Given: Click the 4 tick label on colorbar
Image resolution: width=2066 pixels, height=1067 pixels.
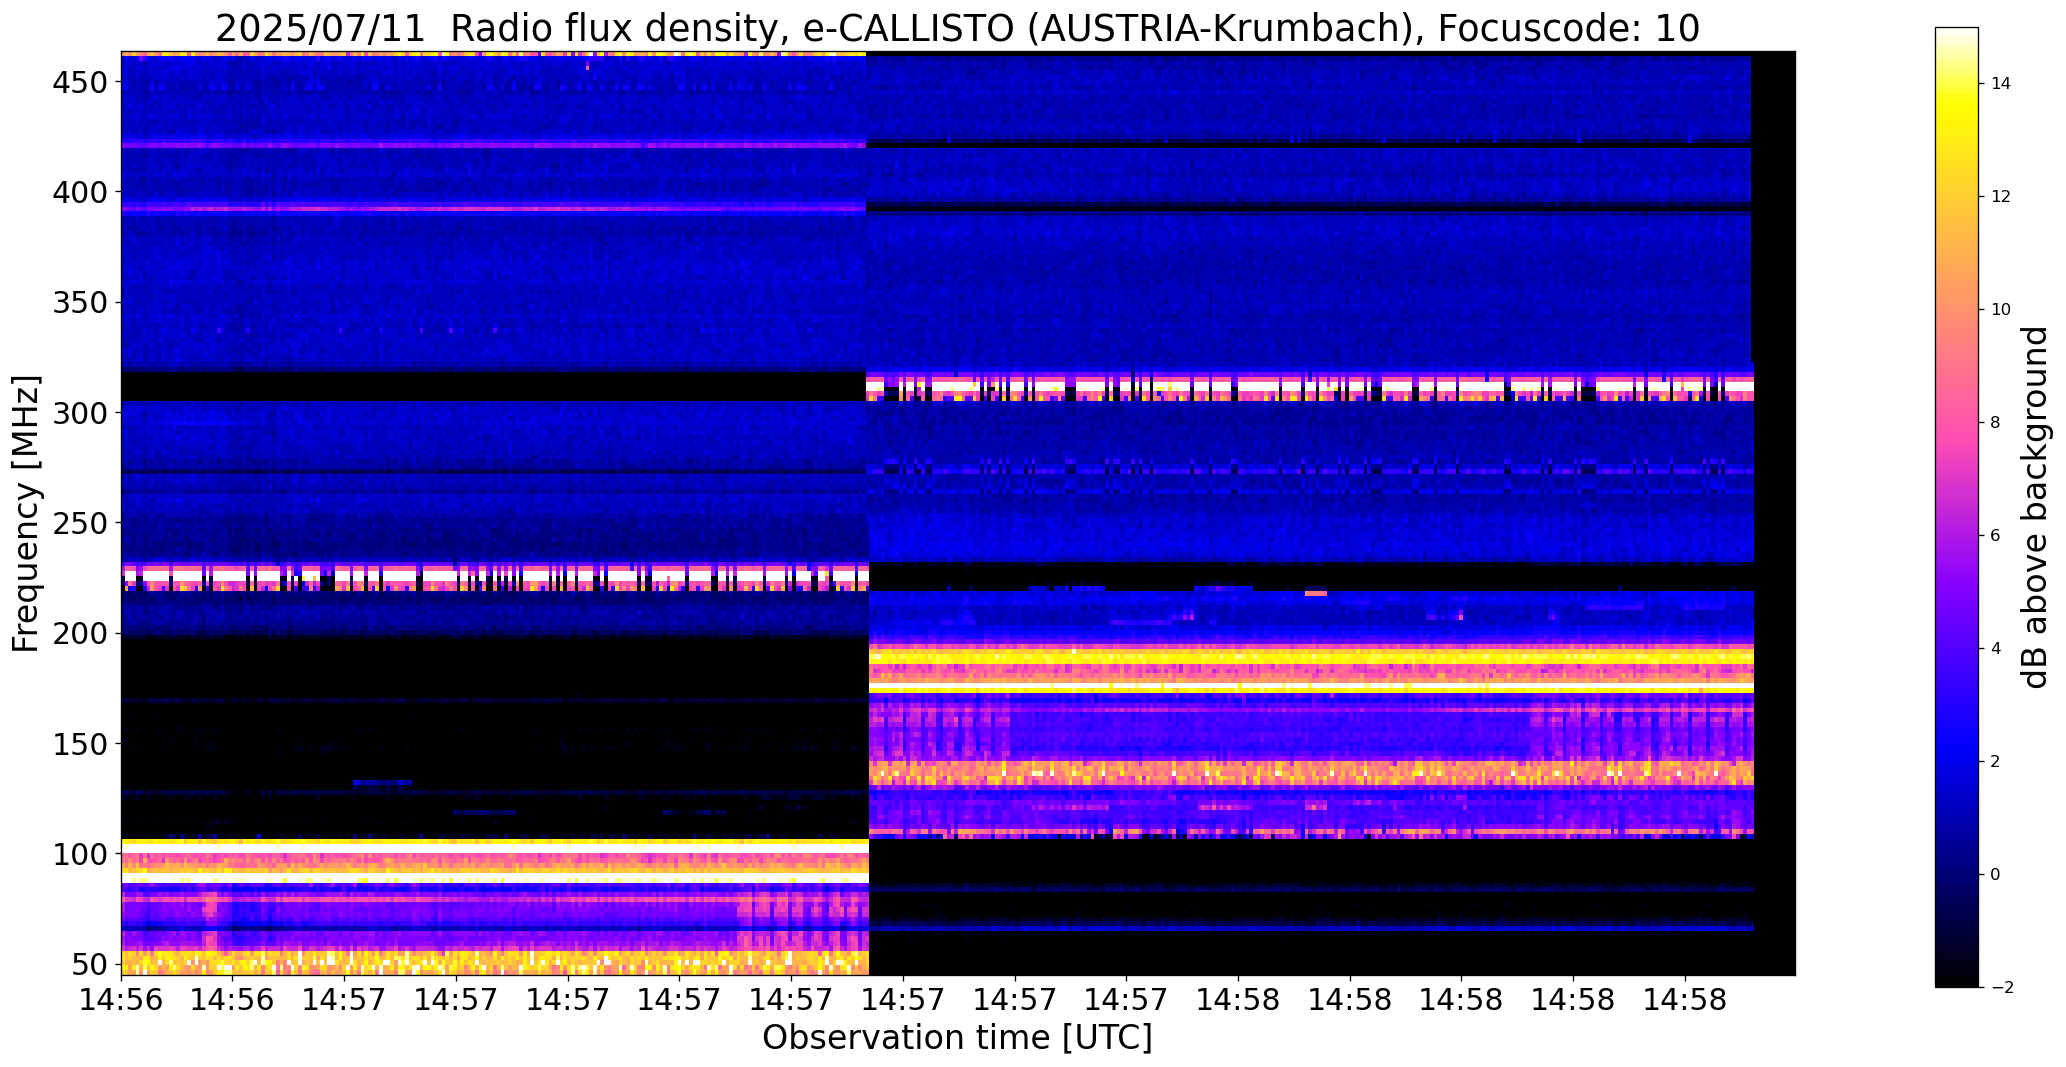Looking at the screenshot, I should pos(1996,649).
